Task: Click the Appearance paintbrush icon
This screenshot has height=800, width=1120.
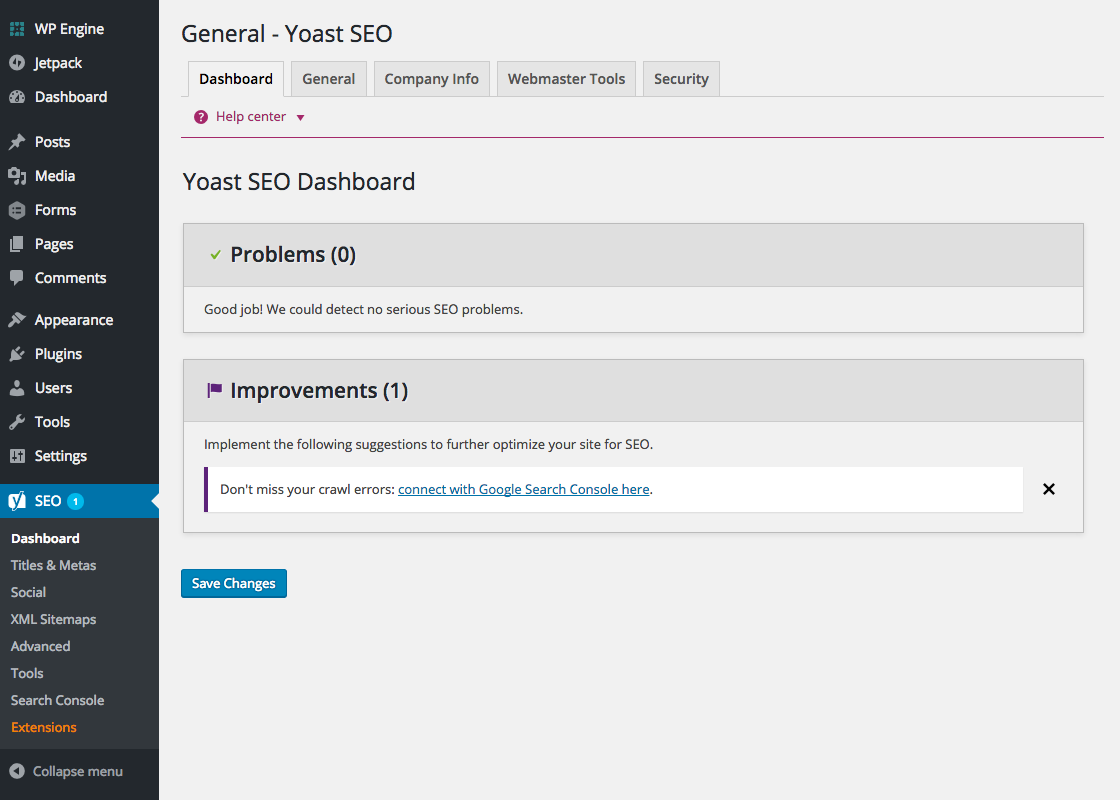Action: click(x=17, y=320)
